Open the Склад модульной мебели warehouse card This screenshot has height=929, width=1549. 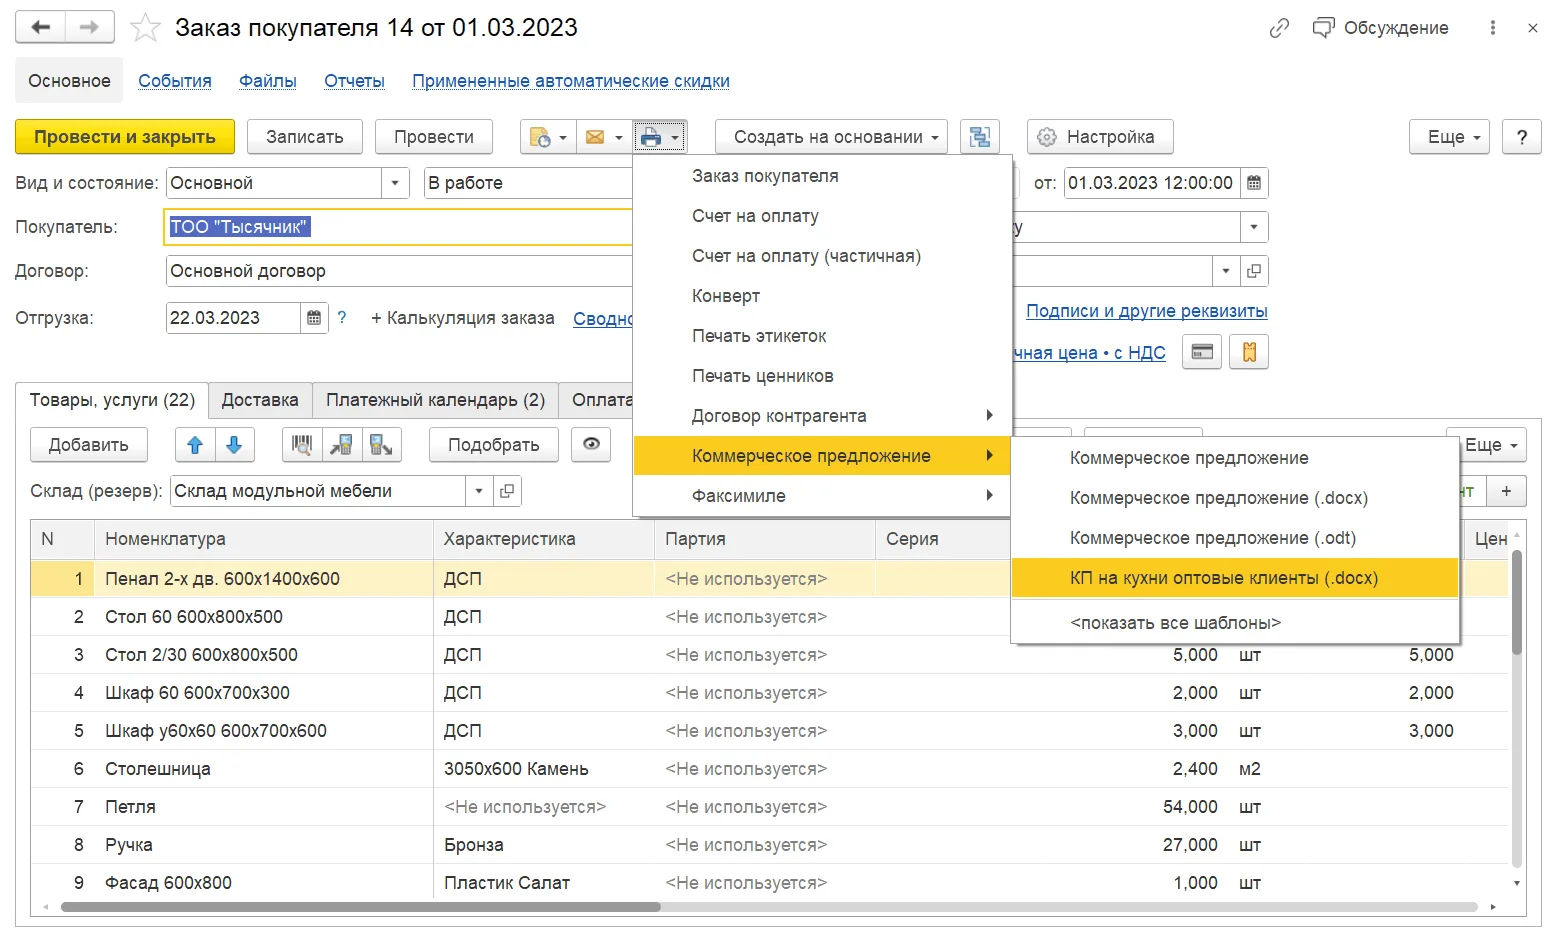click(x=508, y=491)
